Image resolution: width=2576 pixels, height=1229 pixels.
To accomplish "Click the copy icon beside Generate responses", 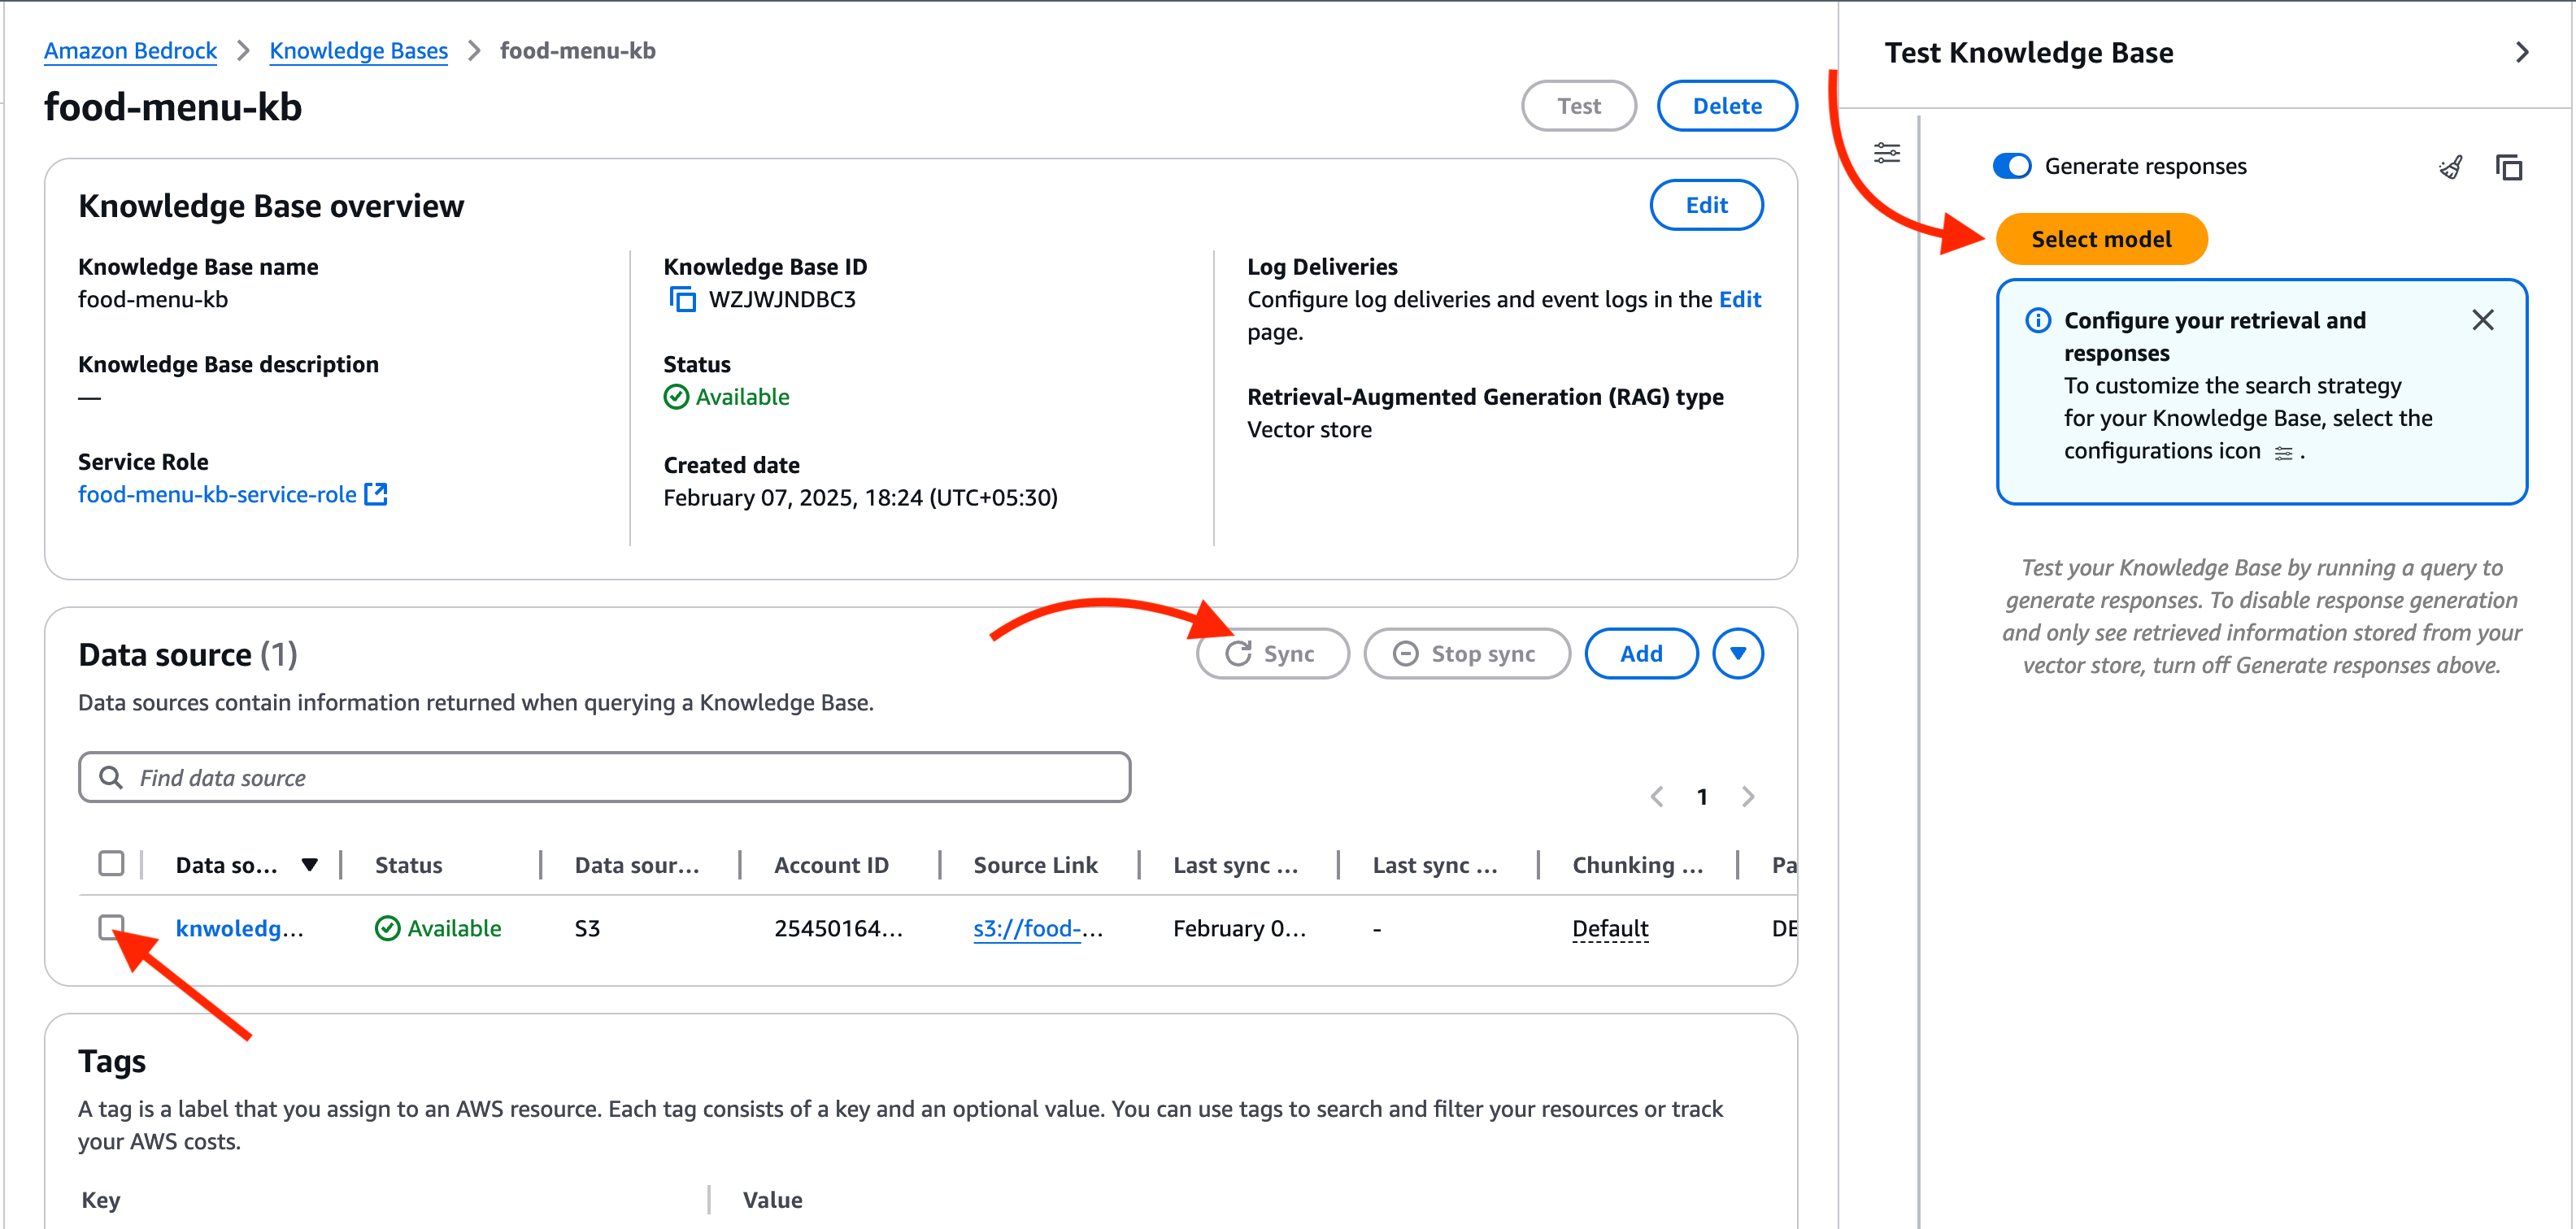I will 2508,167.
